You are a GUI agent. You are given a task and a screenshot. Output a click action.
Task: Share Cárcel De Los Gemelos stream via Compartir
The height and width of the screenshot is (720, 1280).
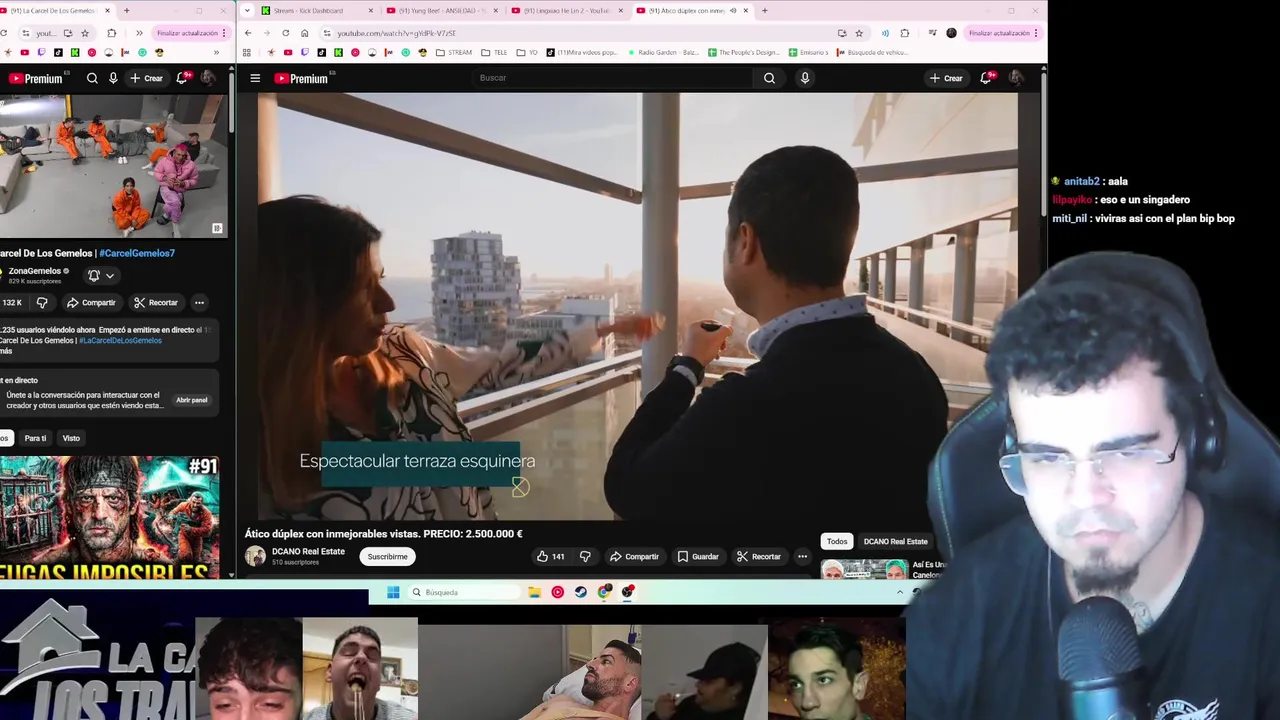[x=91, y=302]
